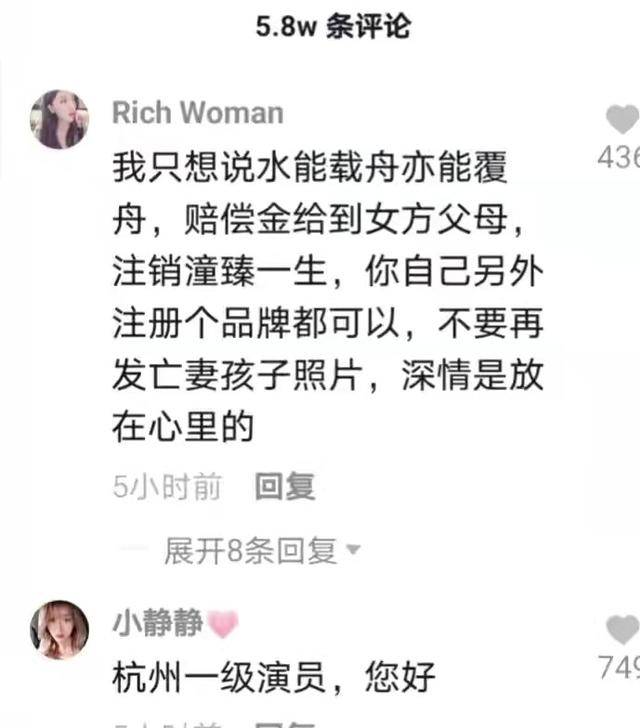Like 小静静's comment with heart icon
Image resolution: width=640 pixels, height=728 pixels.
[x=623, y=630]
